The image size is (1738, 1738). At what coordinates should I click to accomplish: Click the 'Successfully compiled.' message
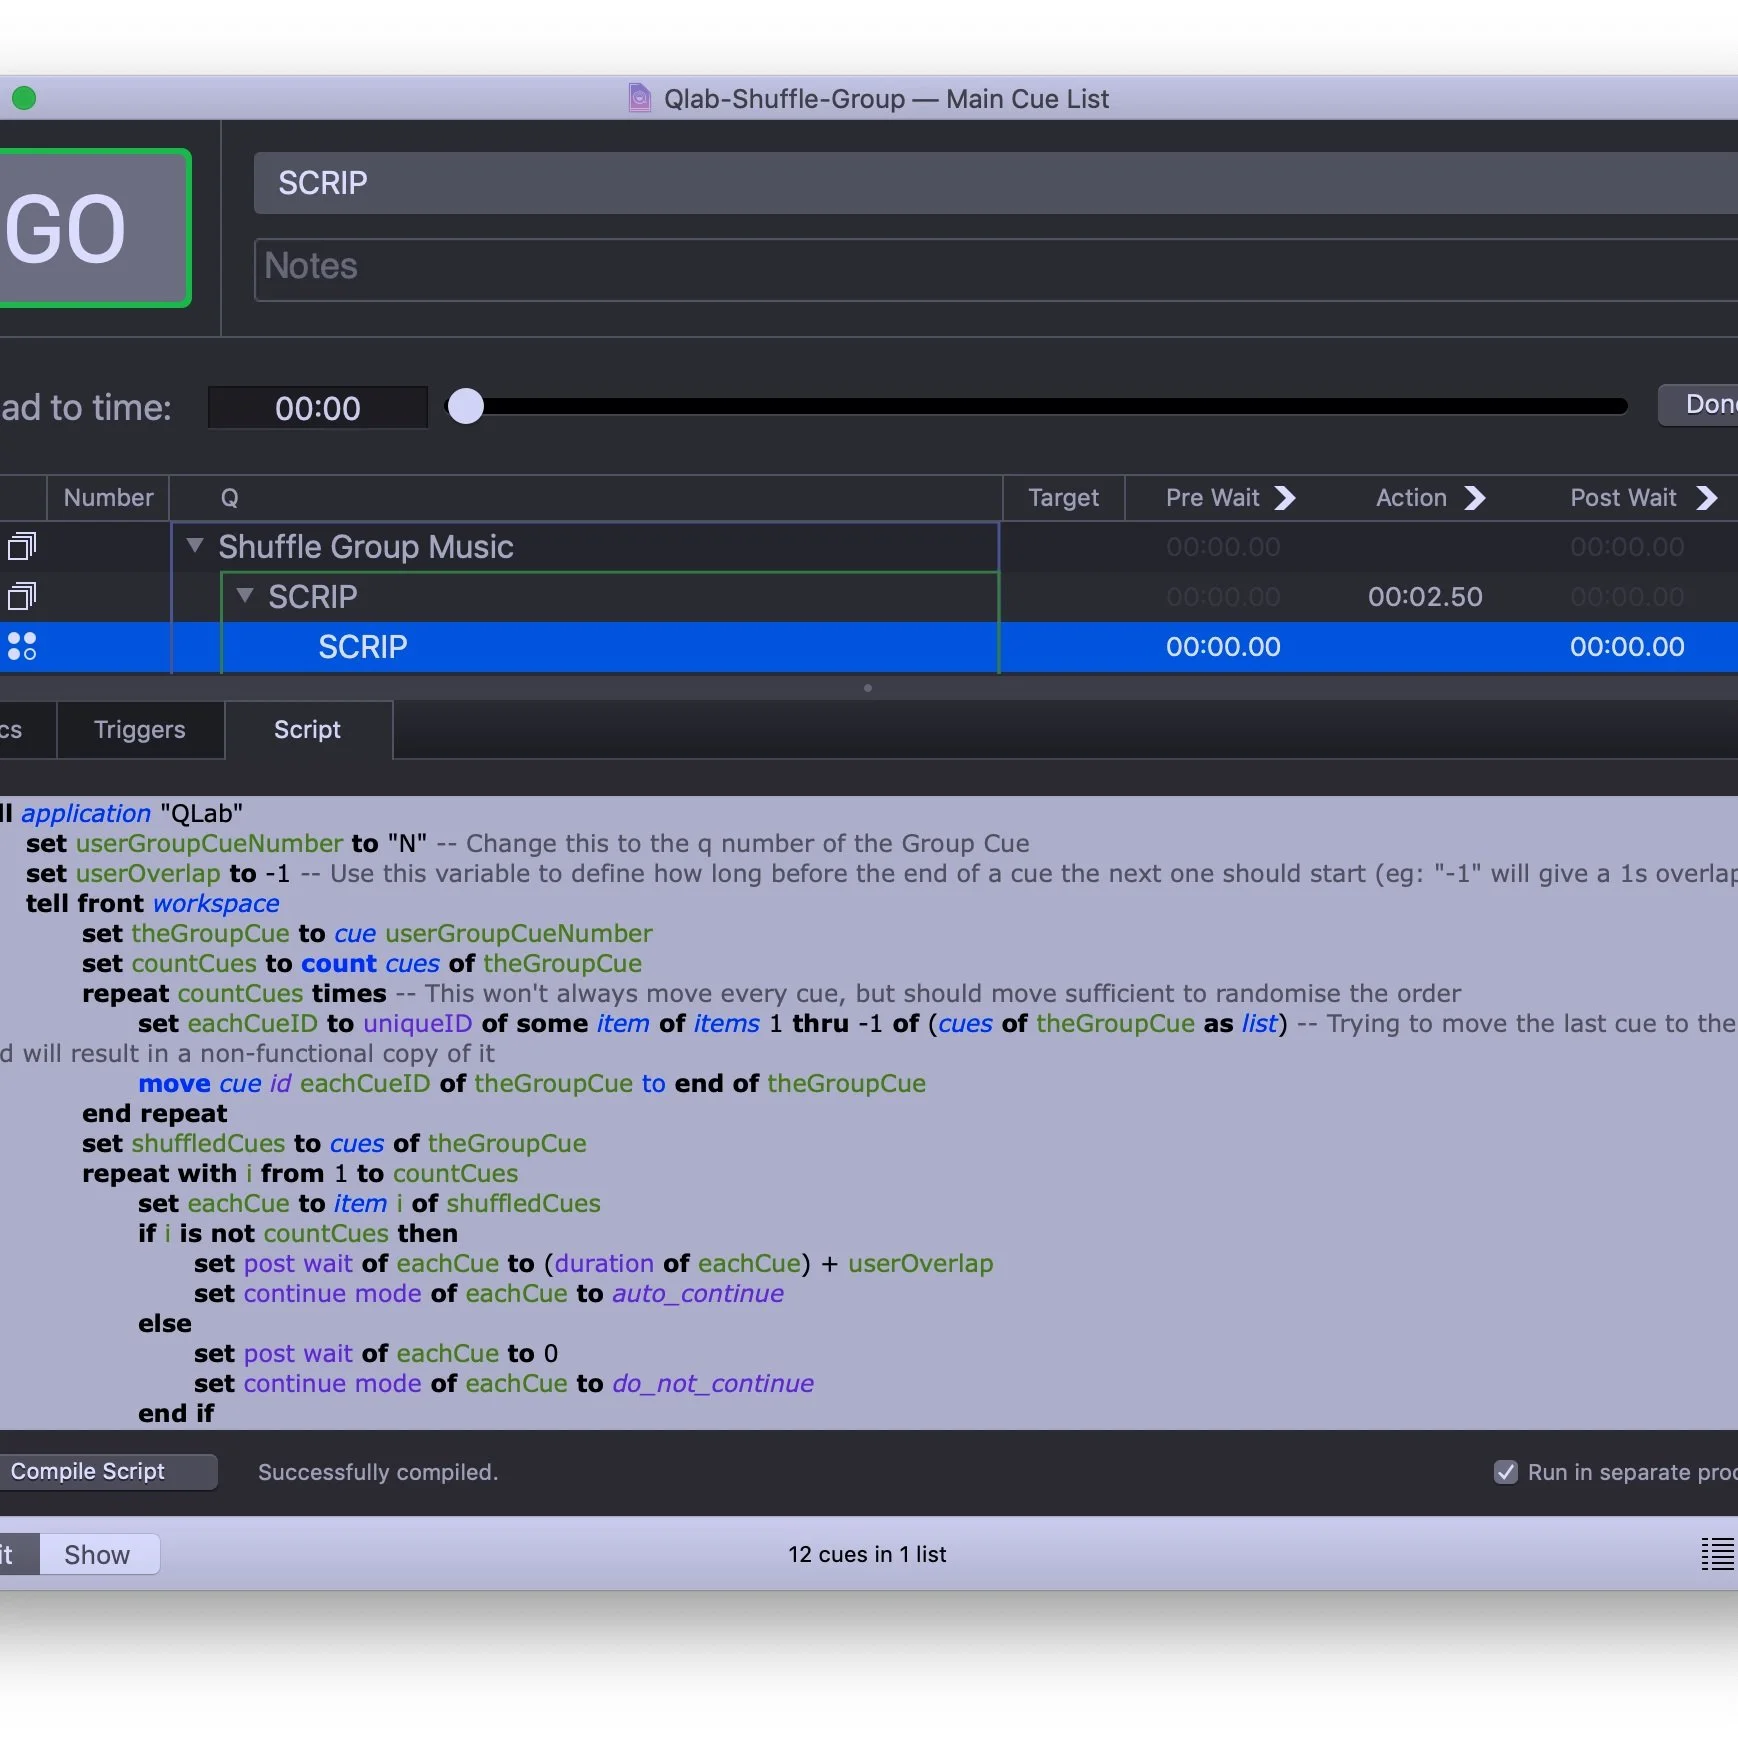click(x=378, y=1472)
